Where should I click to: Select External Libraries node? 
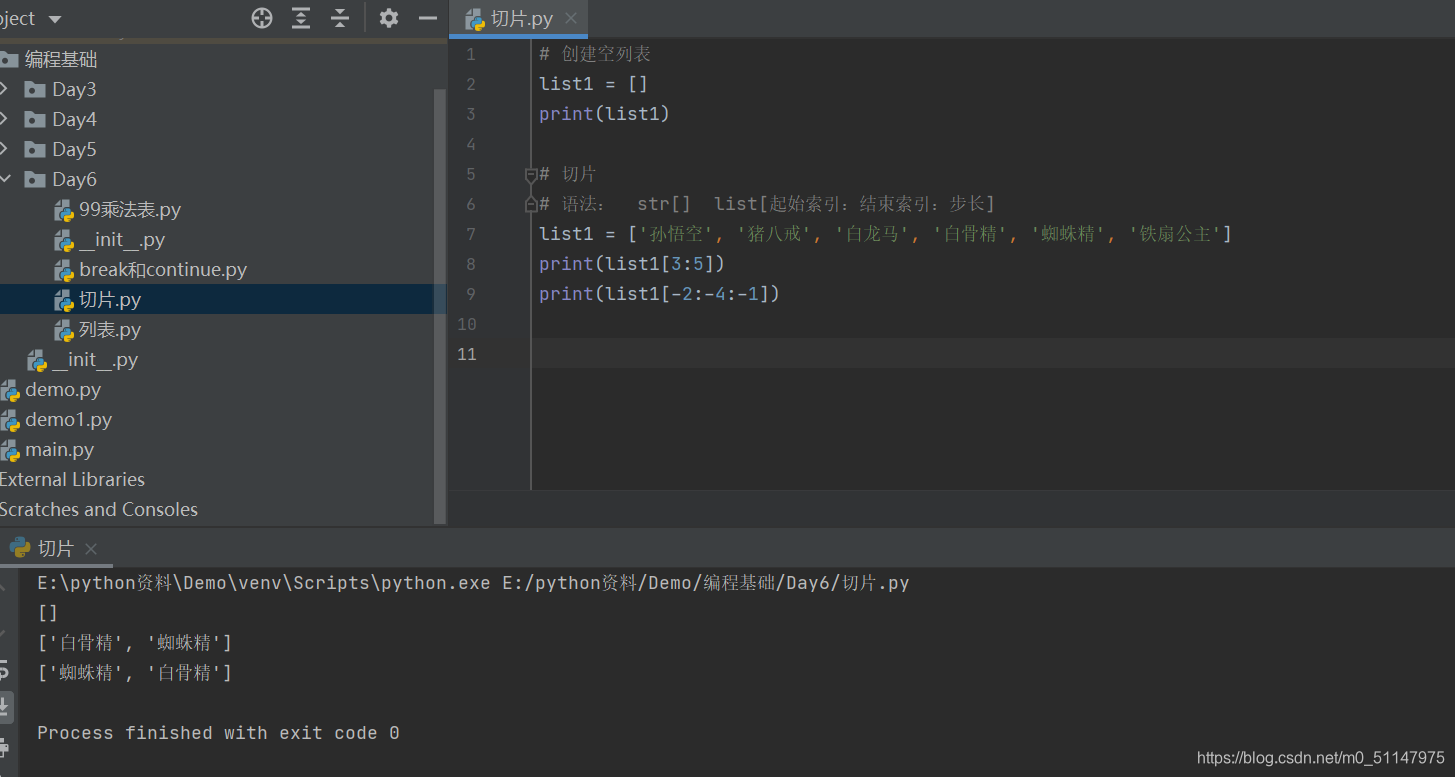[72, 479]
